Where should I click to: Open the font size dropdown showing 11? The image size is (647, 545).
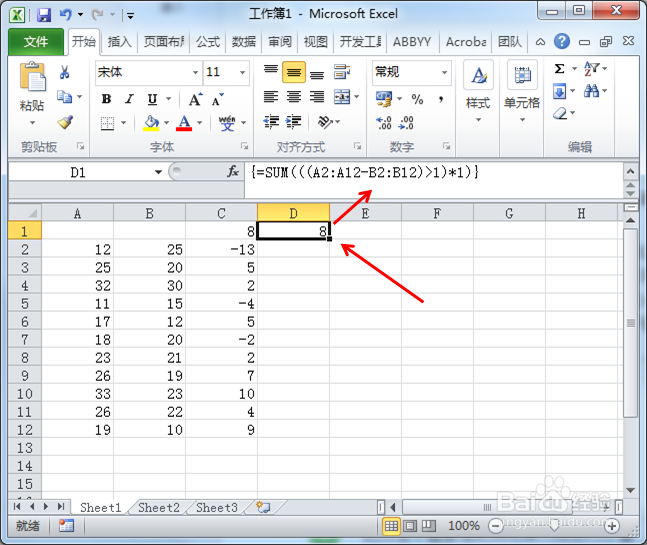click(x=242, y=73)
